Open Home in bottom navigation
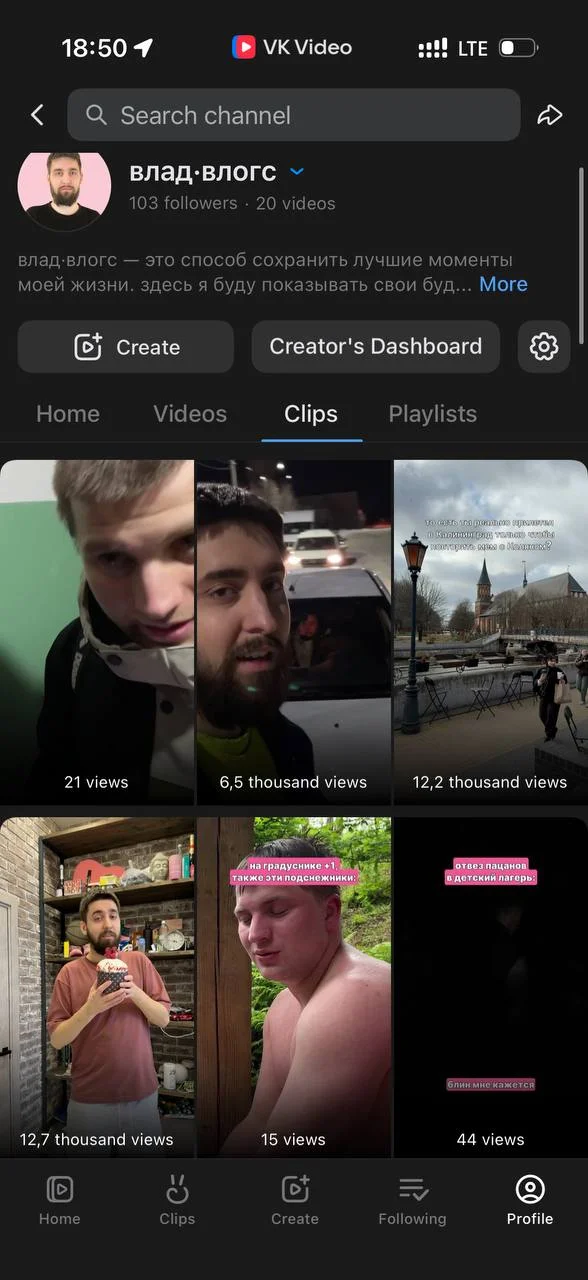Screen dimensions: 588x1280 coord(59,1200)
